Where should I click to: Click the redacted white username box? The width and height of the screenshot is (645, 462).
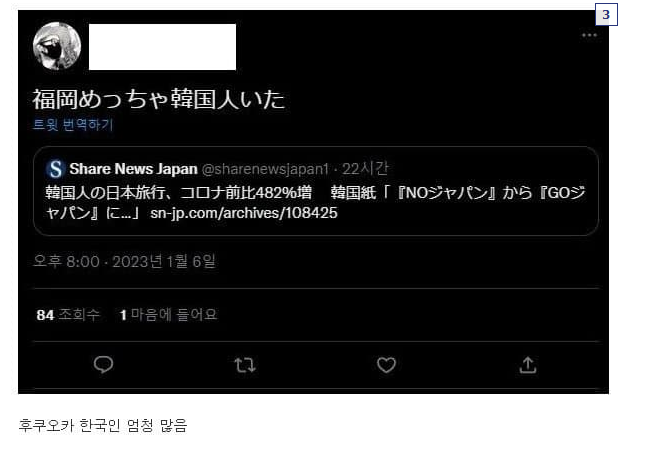click(x=162, y=47)
